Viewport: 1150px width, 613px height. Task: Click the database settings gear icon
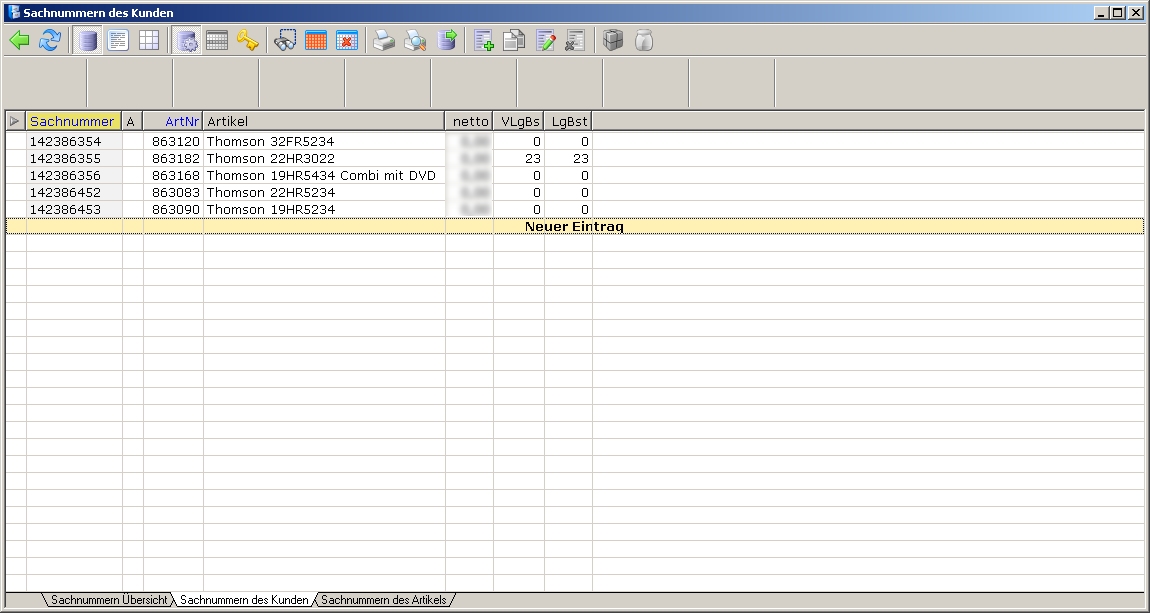pos(186,41)
